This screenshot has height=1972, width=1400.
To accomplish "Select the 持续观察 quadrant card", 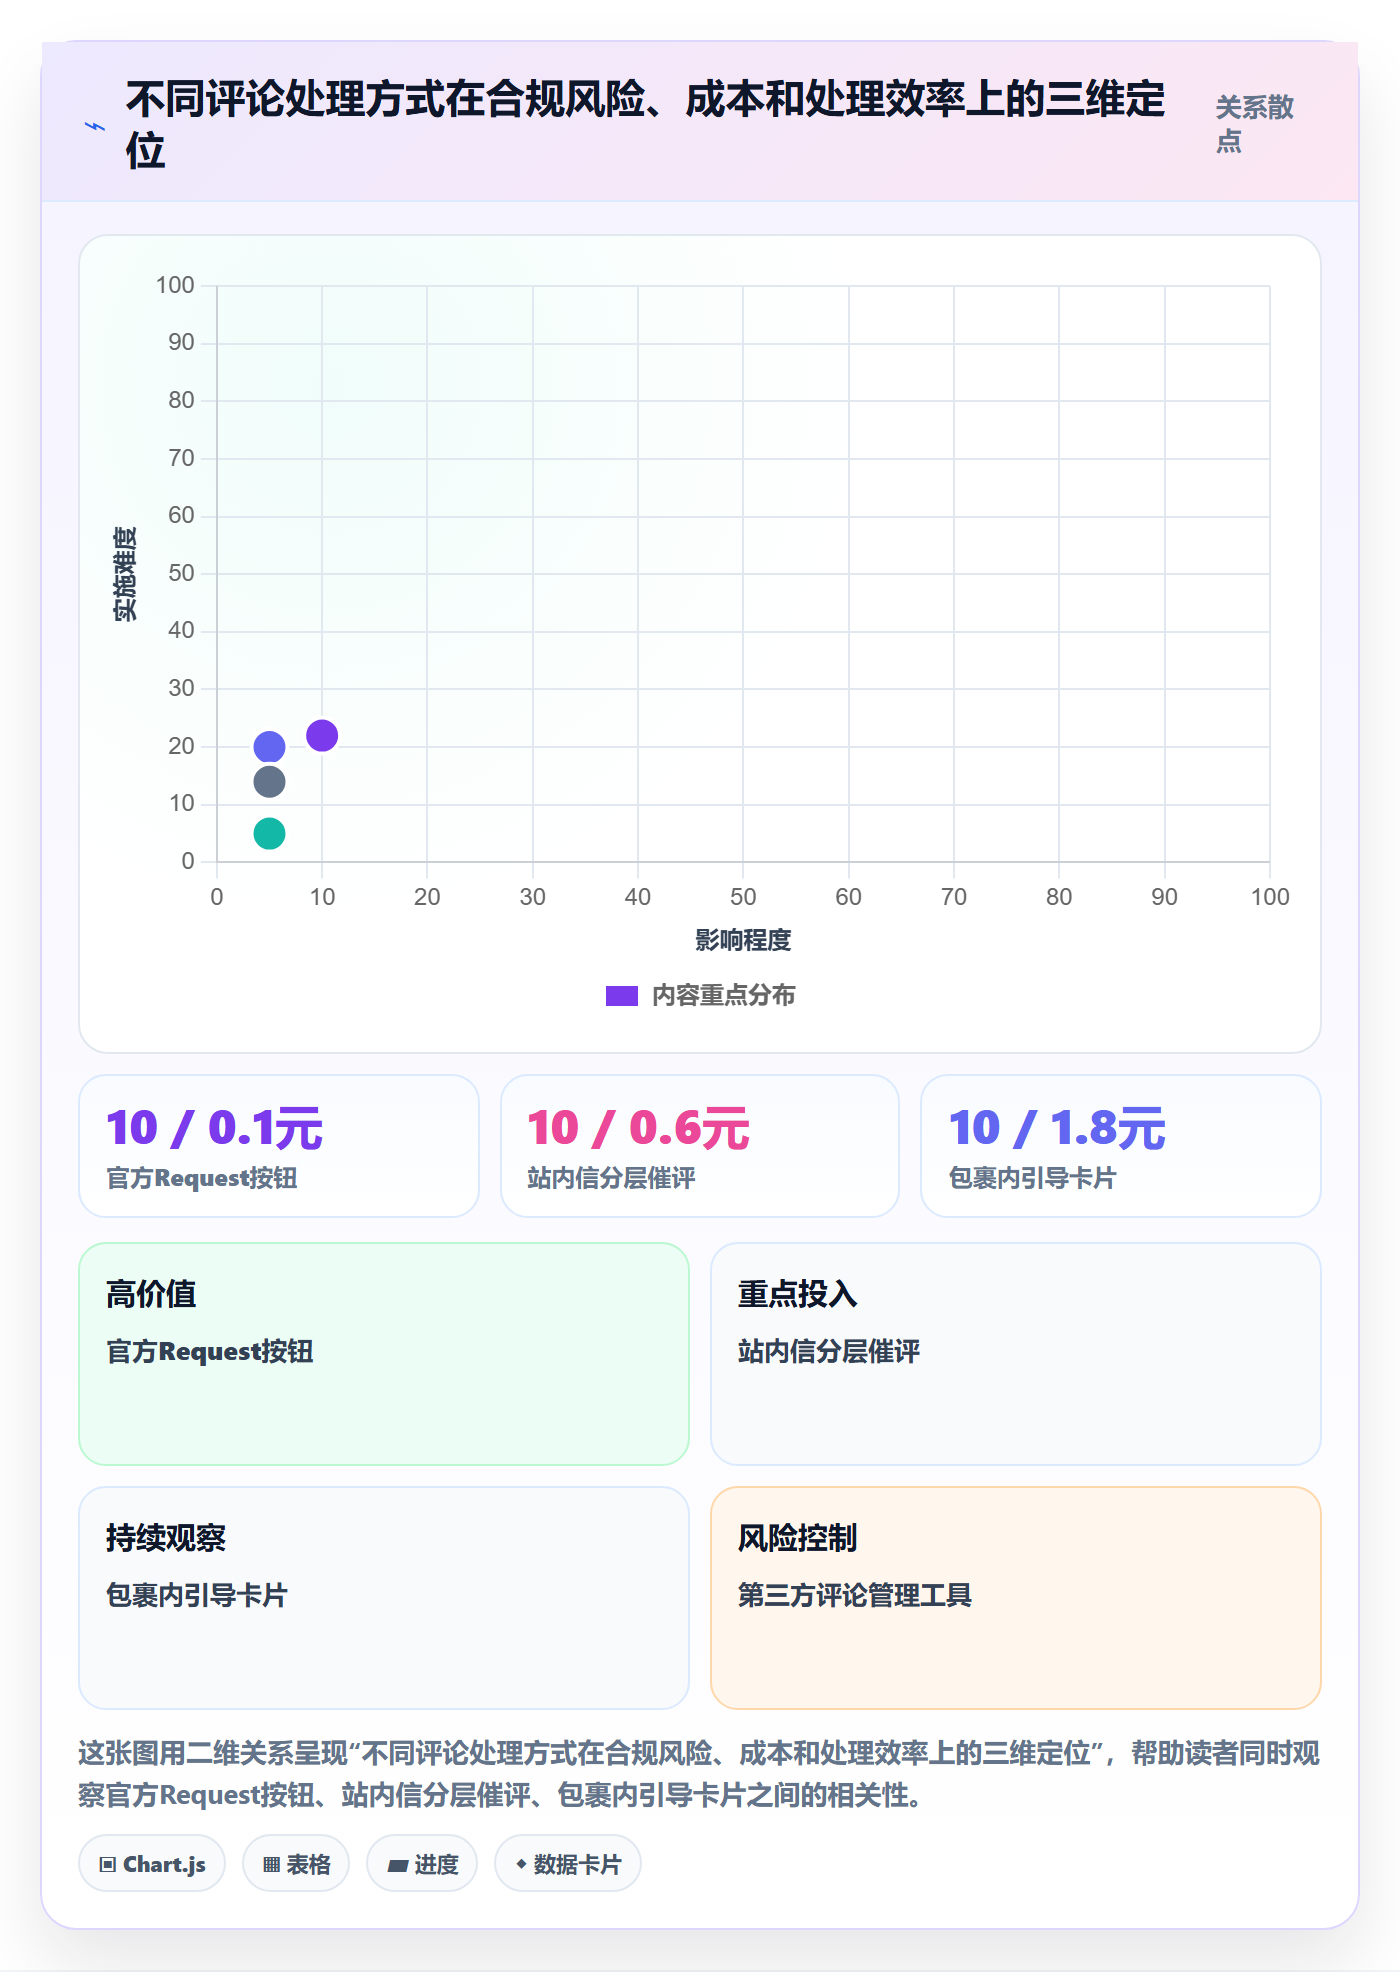I will (x=384, y=1598).
